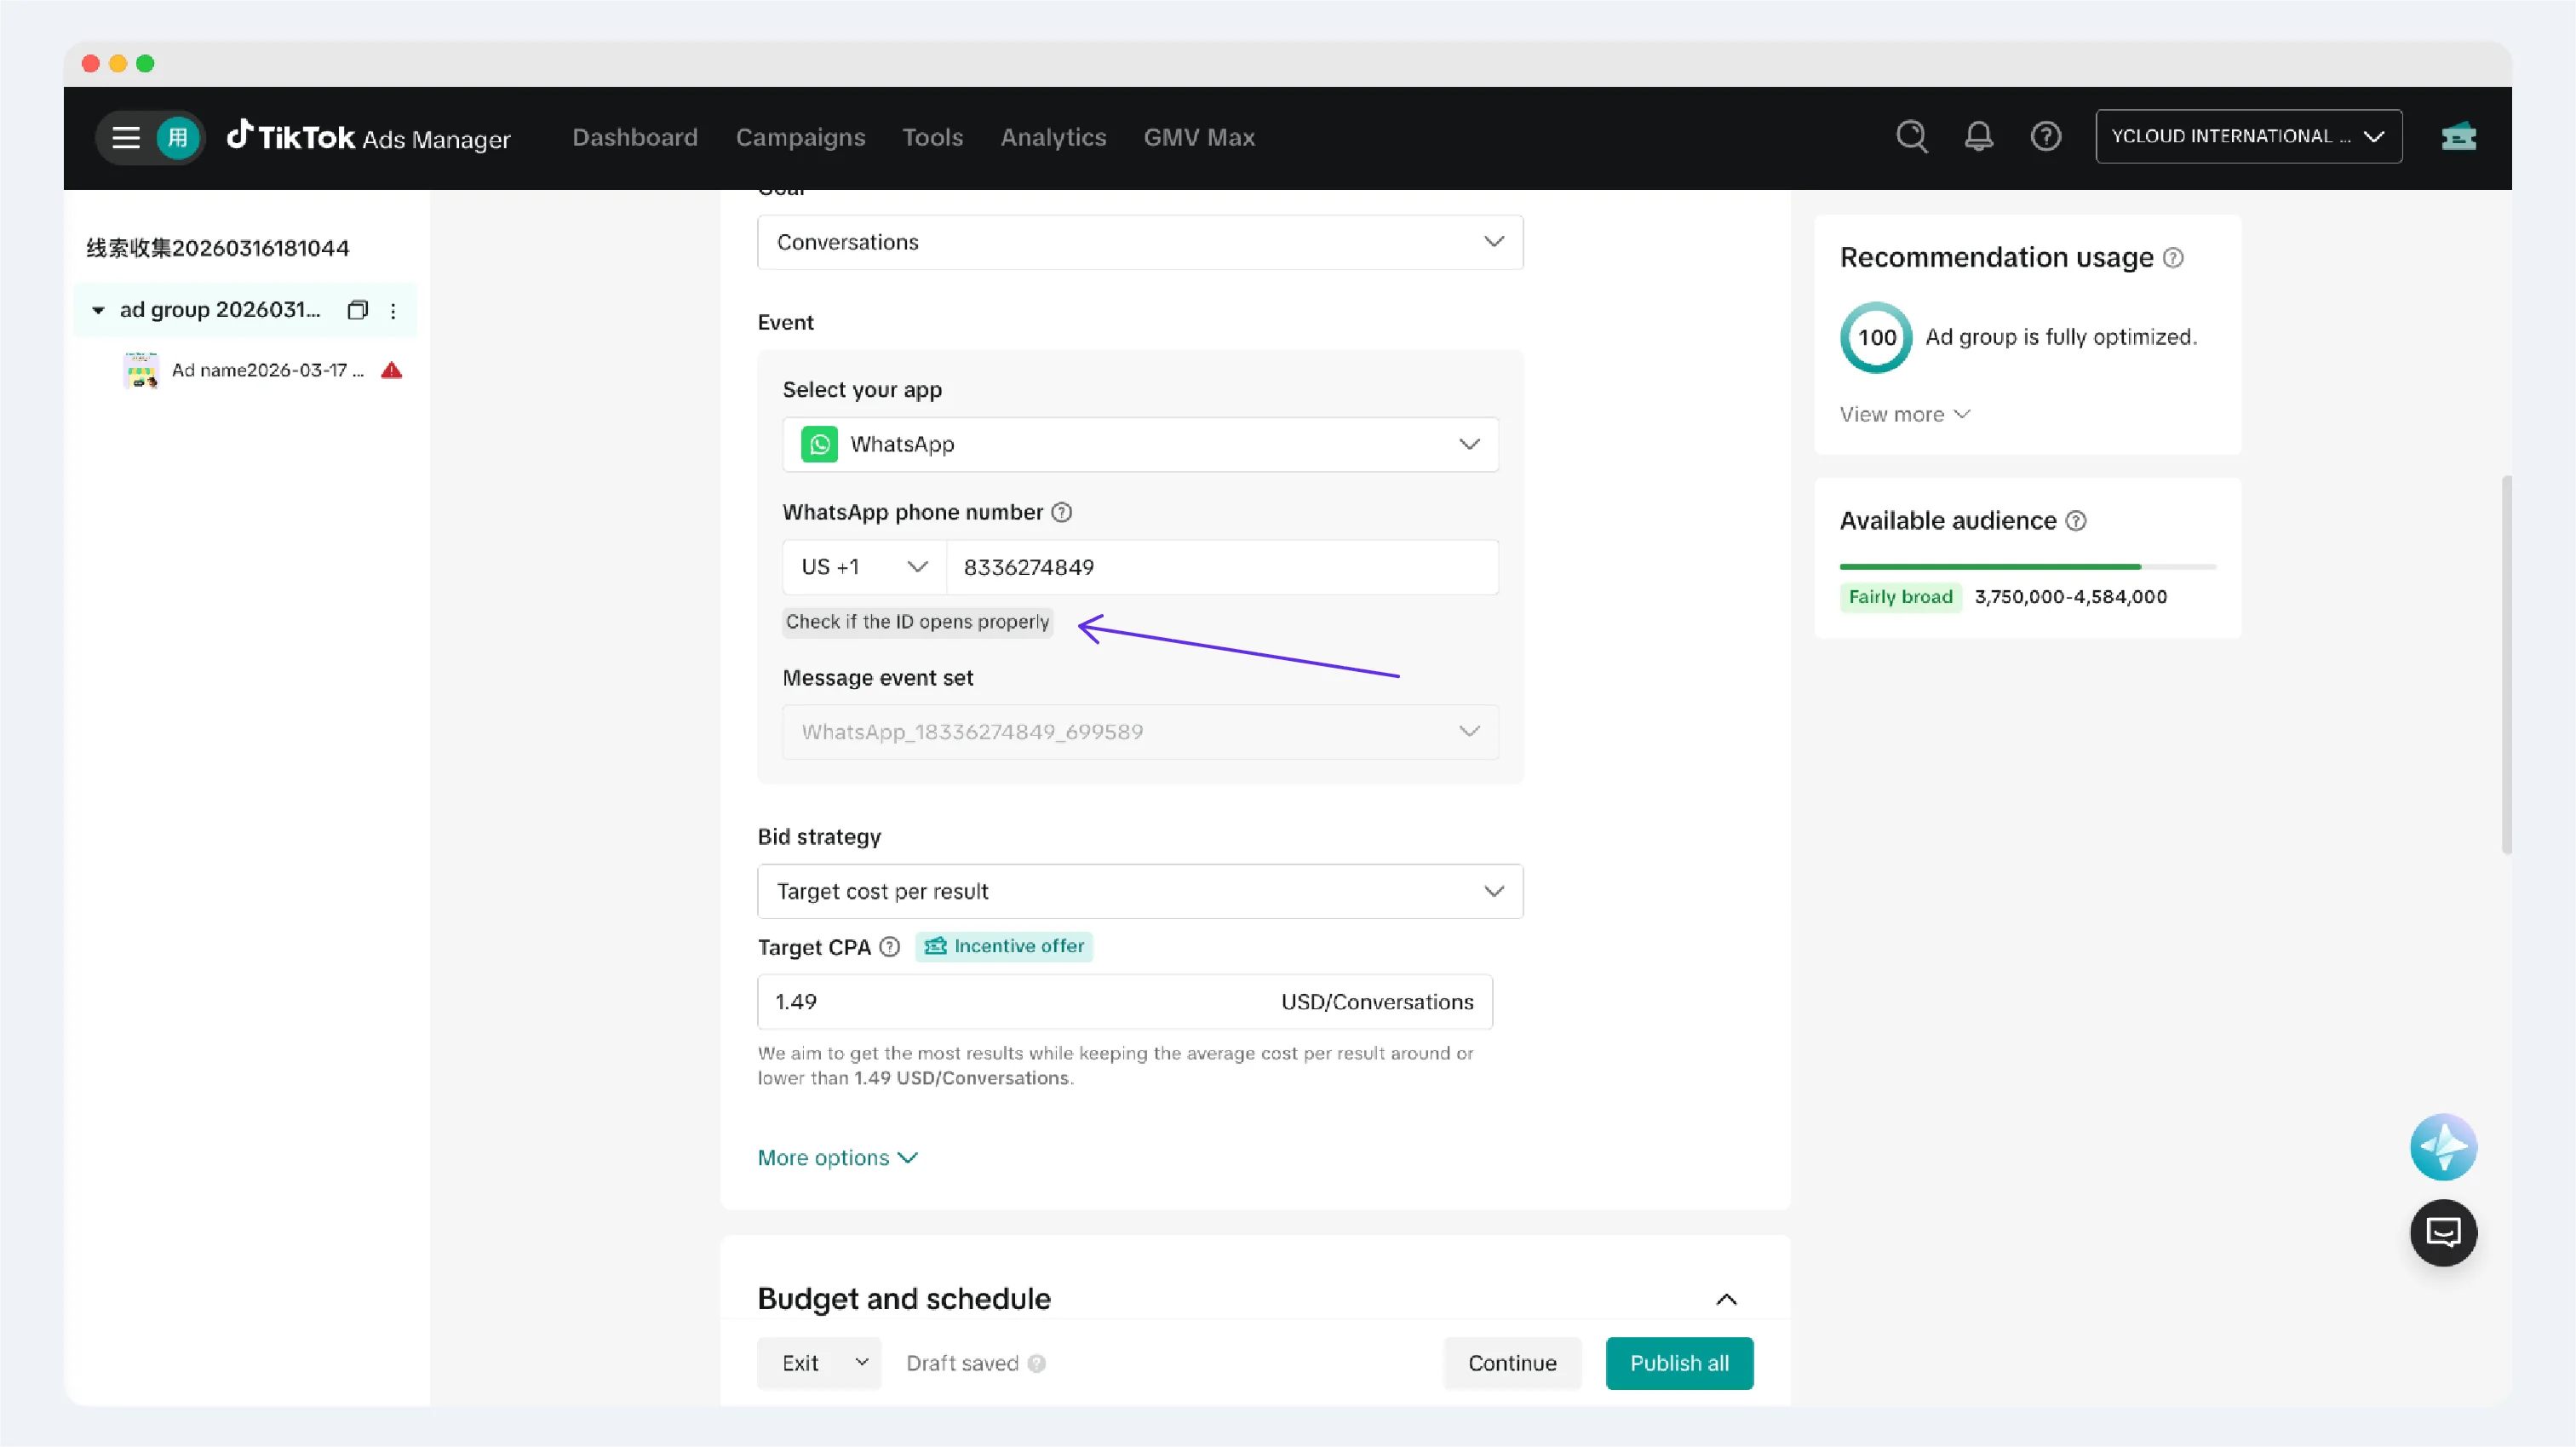Open the notifications bell

1978,136
